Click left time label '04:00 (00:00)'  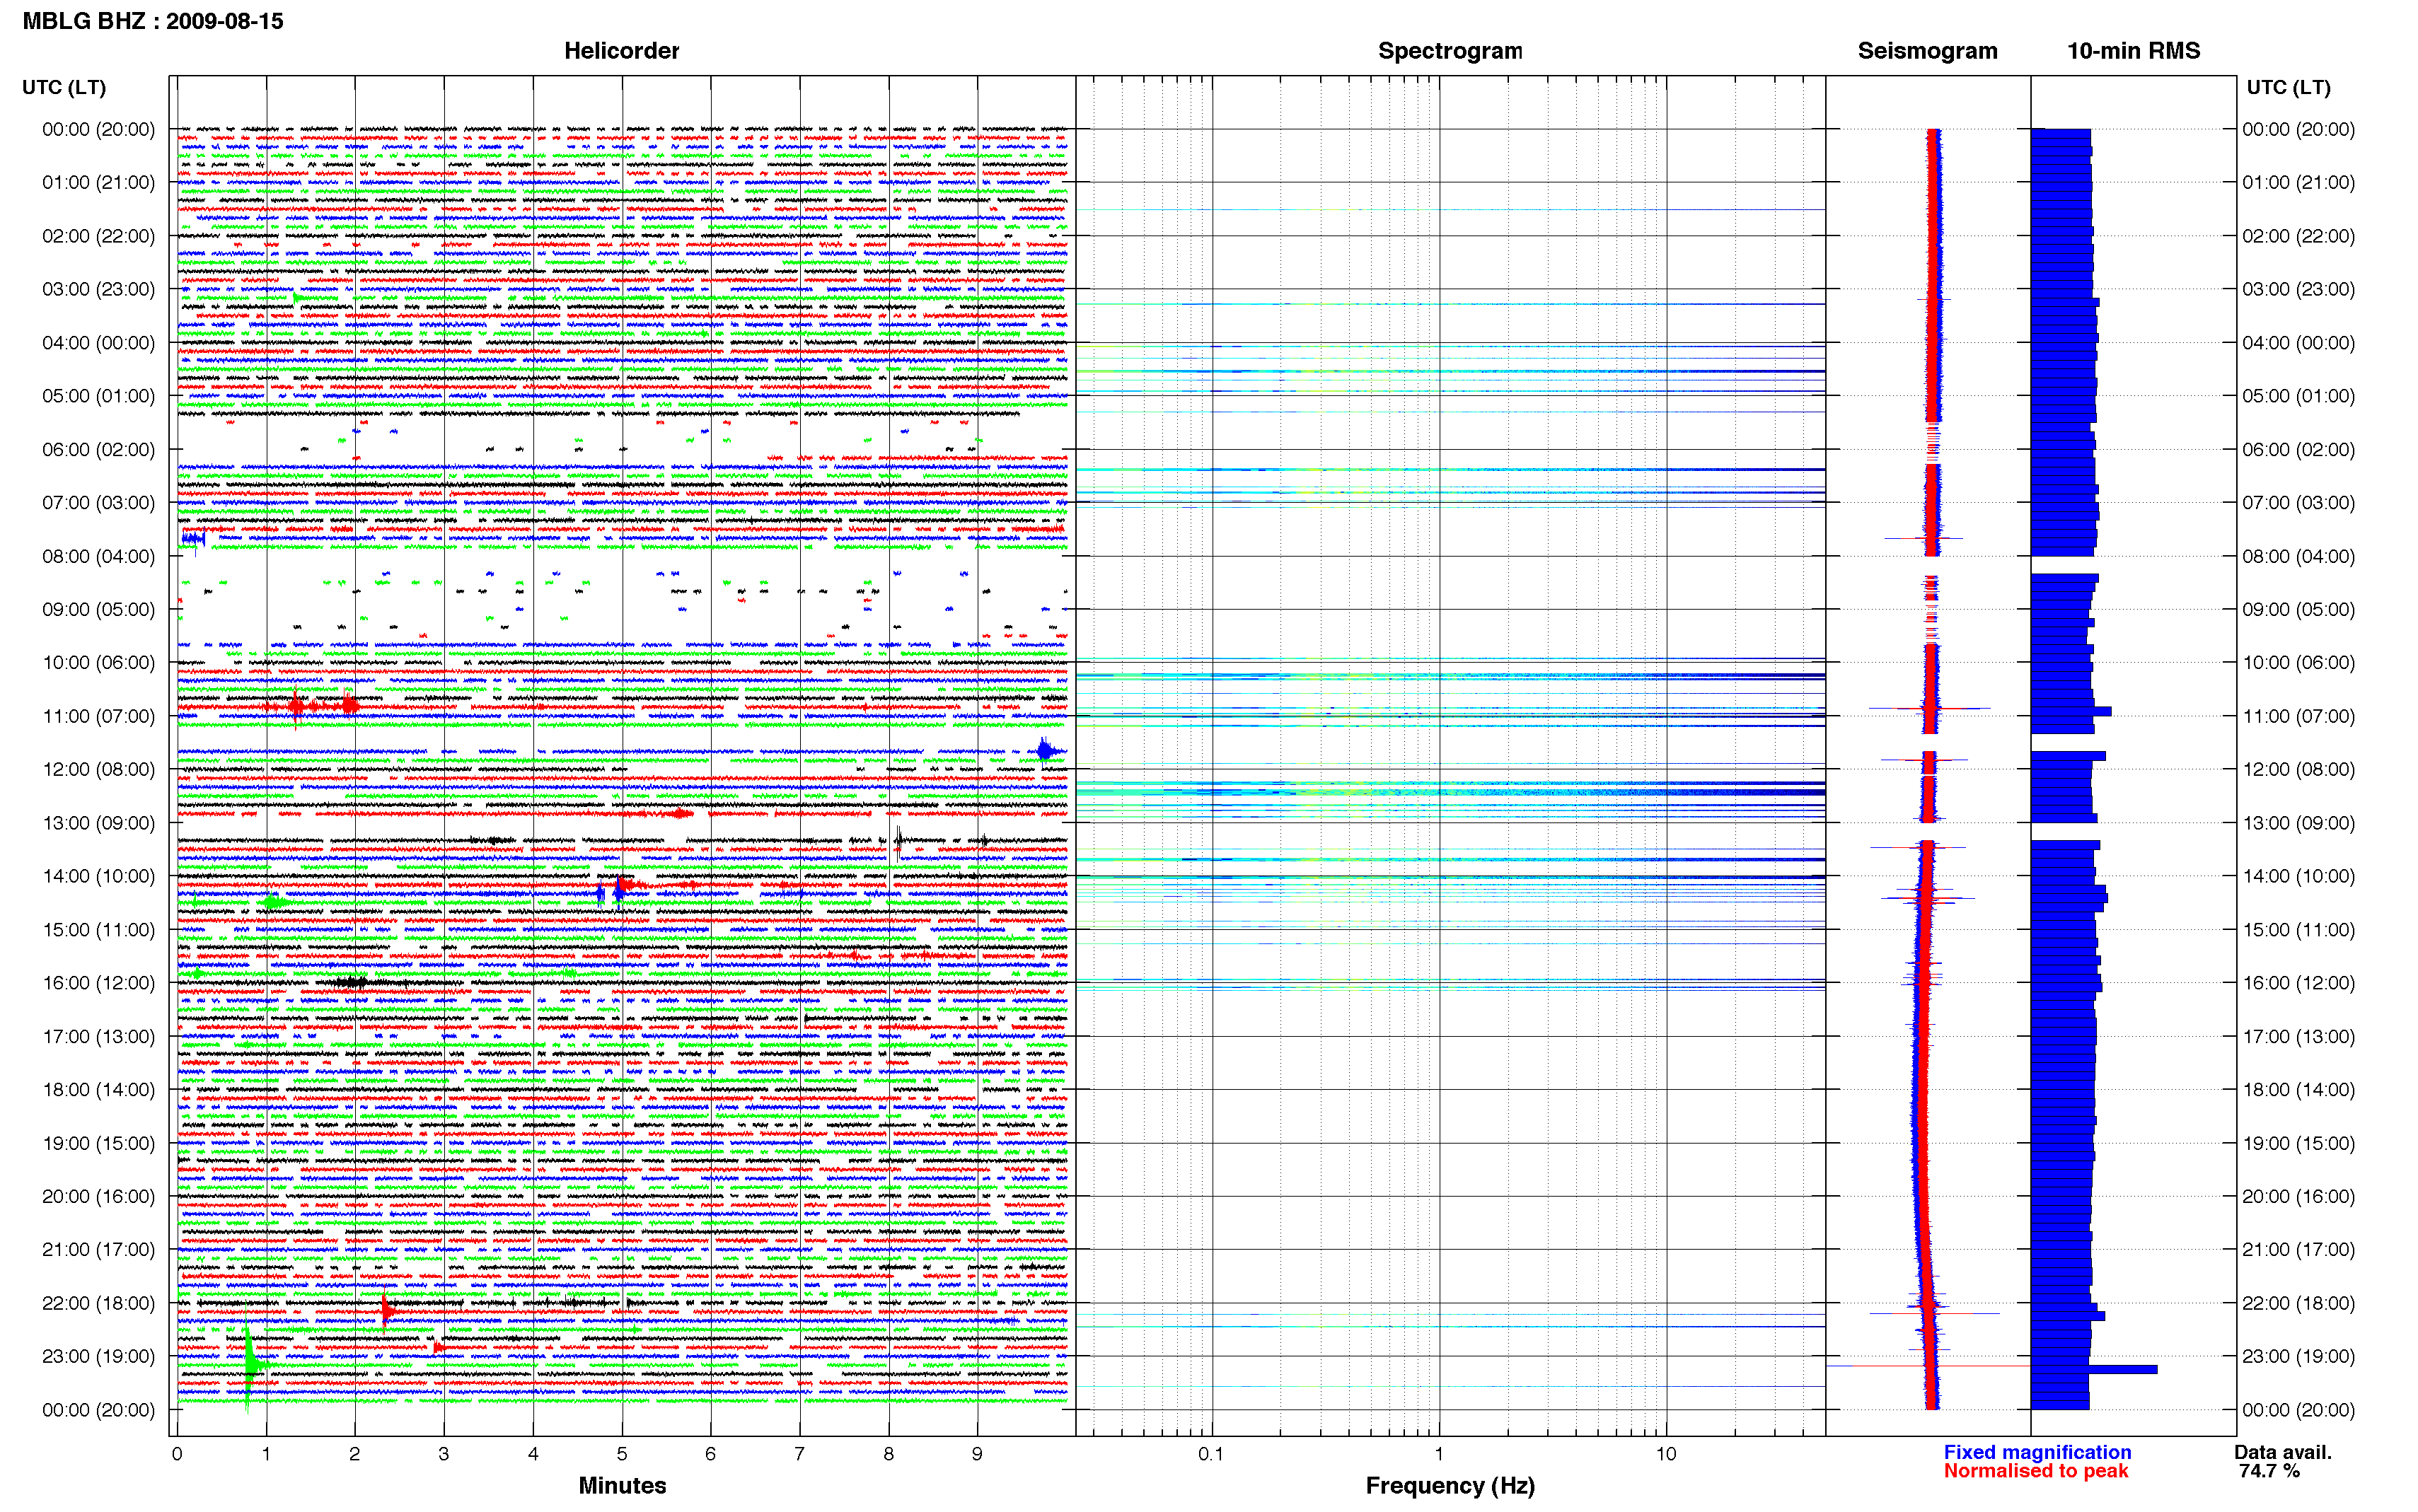pos(98,343)
